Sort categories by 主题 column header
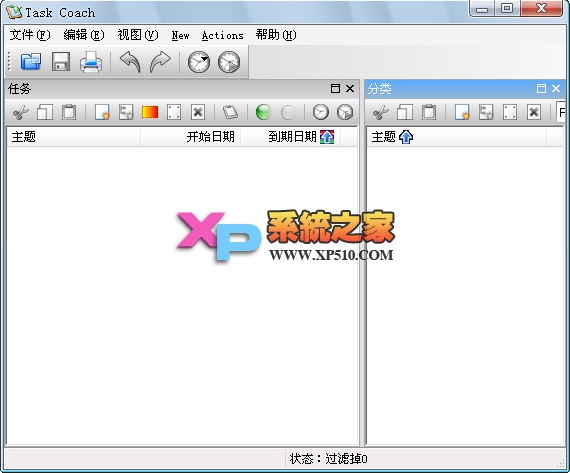The image size is (570, 473). click(x=457, y=137)
